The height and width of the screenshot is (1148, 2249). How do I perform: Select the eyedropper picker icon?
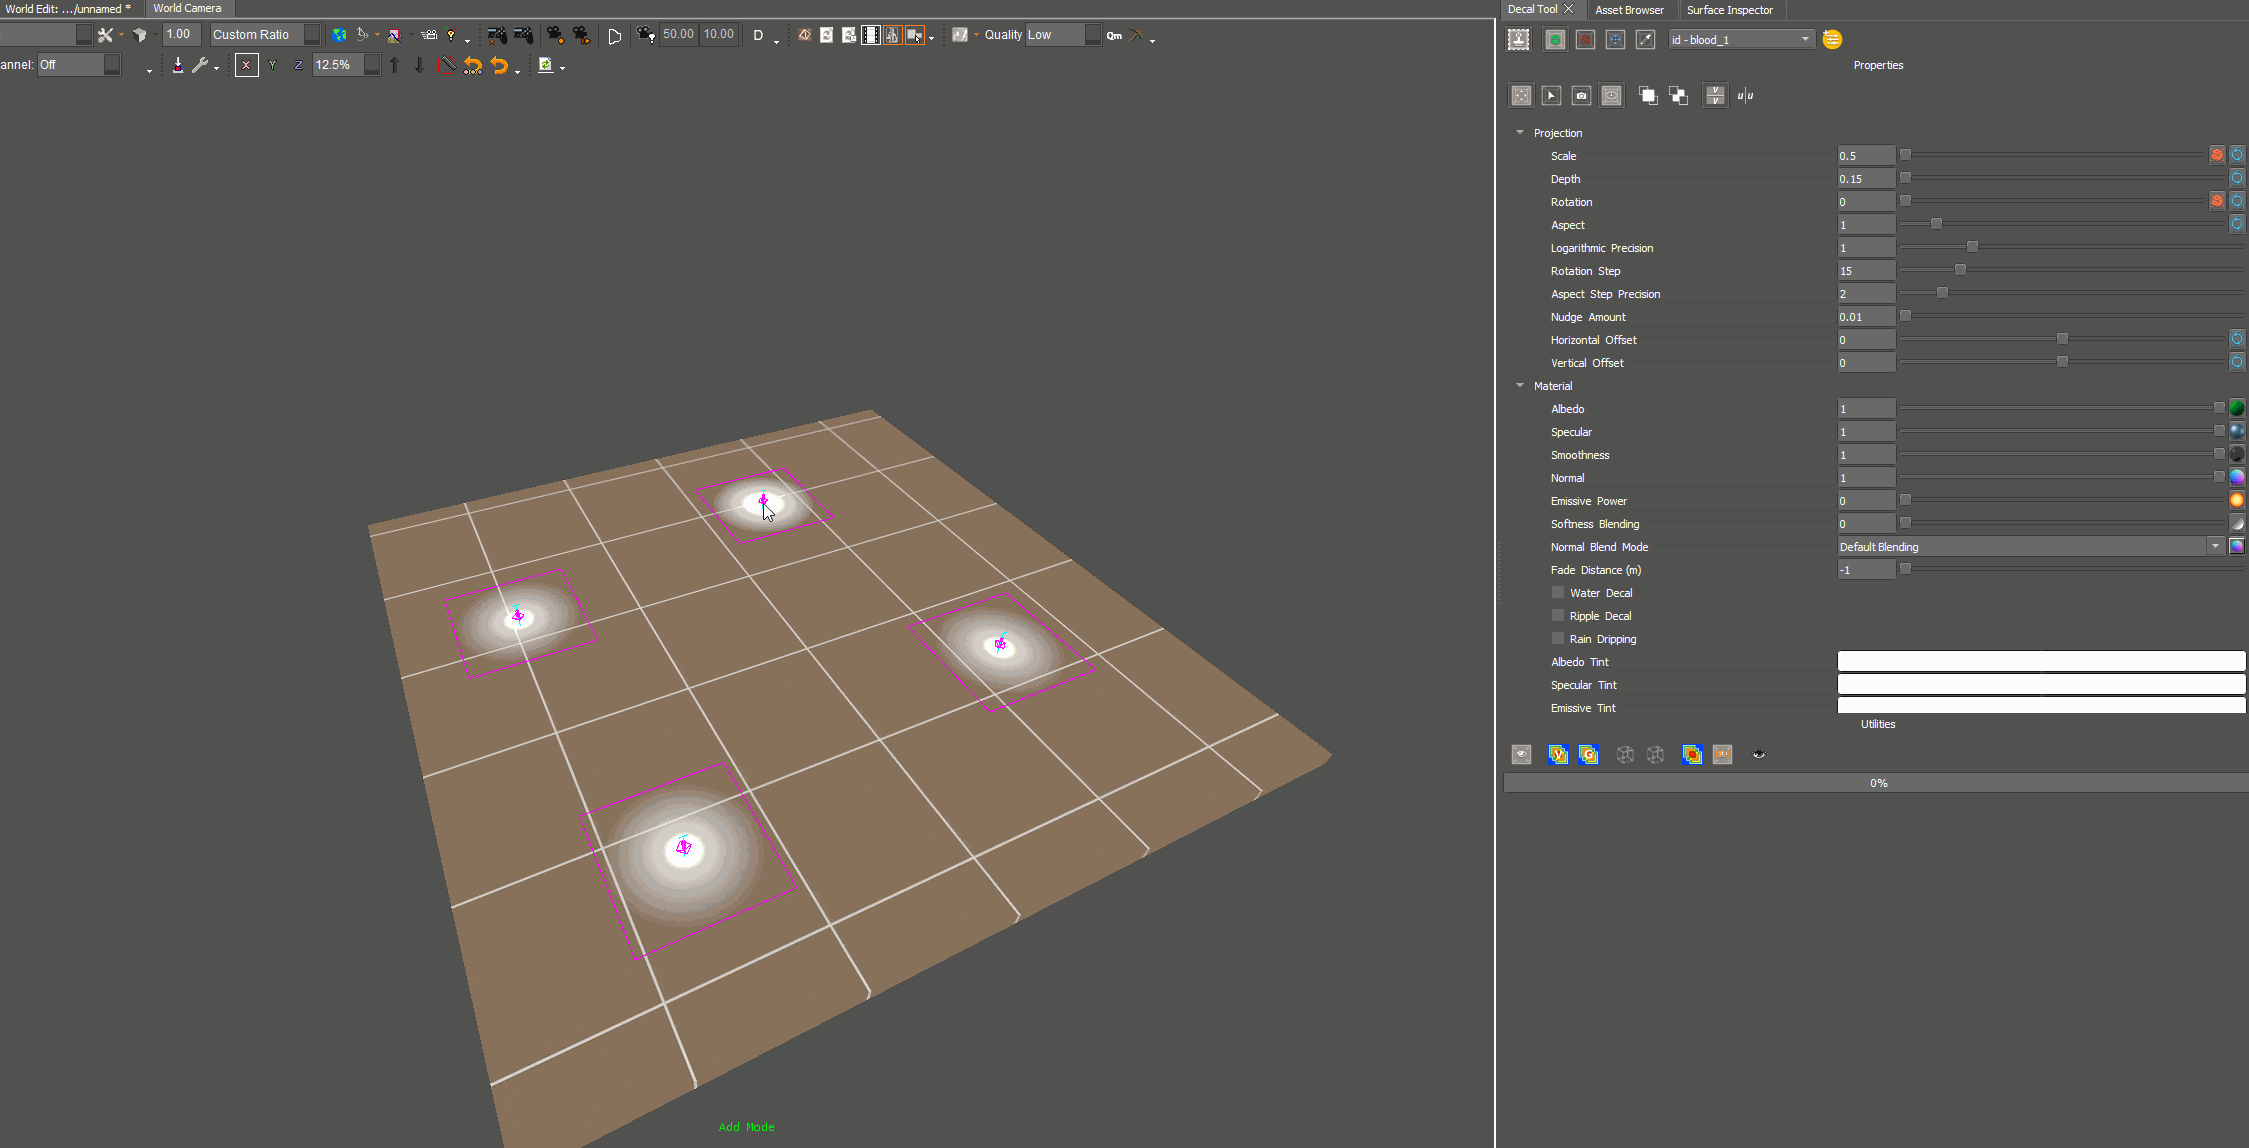[x=1645, y=39]
